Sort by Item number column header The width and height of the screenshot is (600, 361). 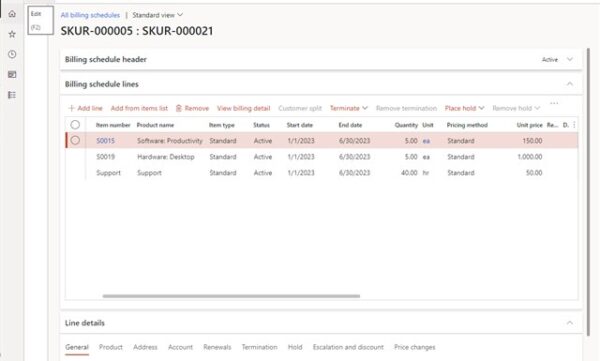113,125
